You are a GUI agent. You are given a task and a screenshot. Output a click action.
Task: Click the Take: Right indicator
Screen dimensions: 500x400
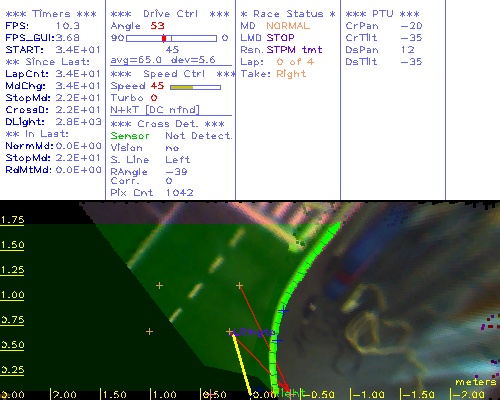point(273,74)
